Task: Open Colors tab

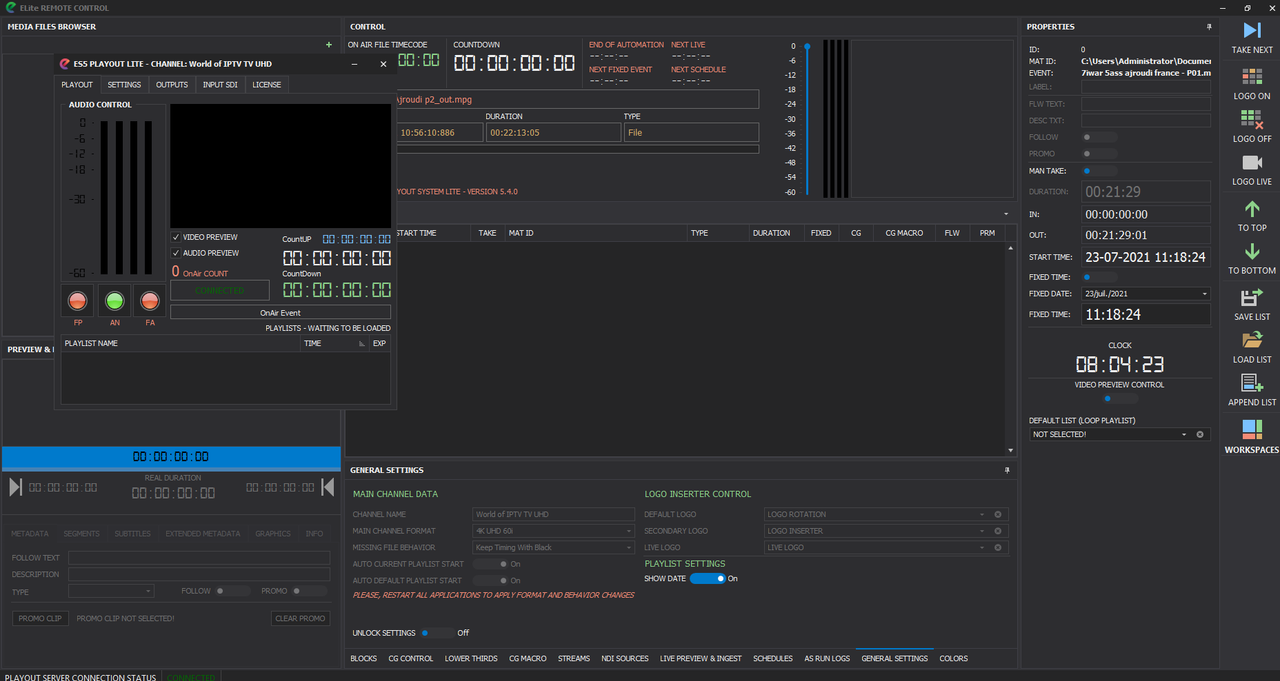Action: pyautogui.click(x=954, y=659)
